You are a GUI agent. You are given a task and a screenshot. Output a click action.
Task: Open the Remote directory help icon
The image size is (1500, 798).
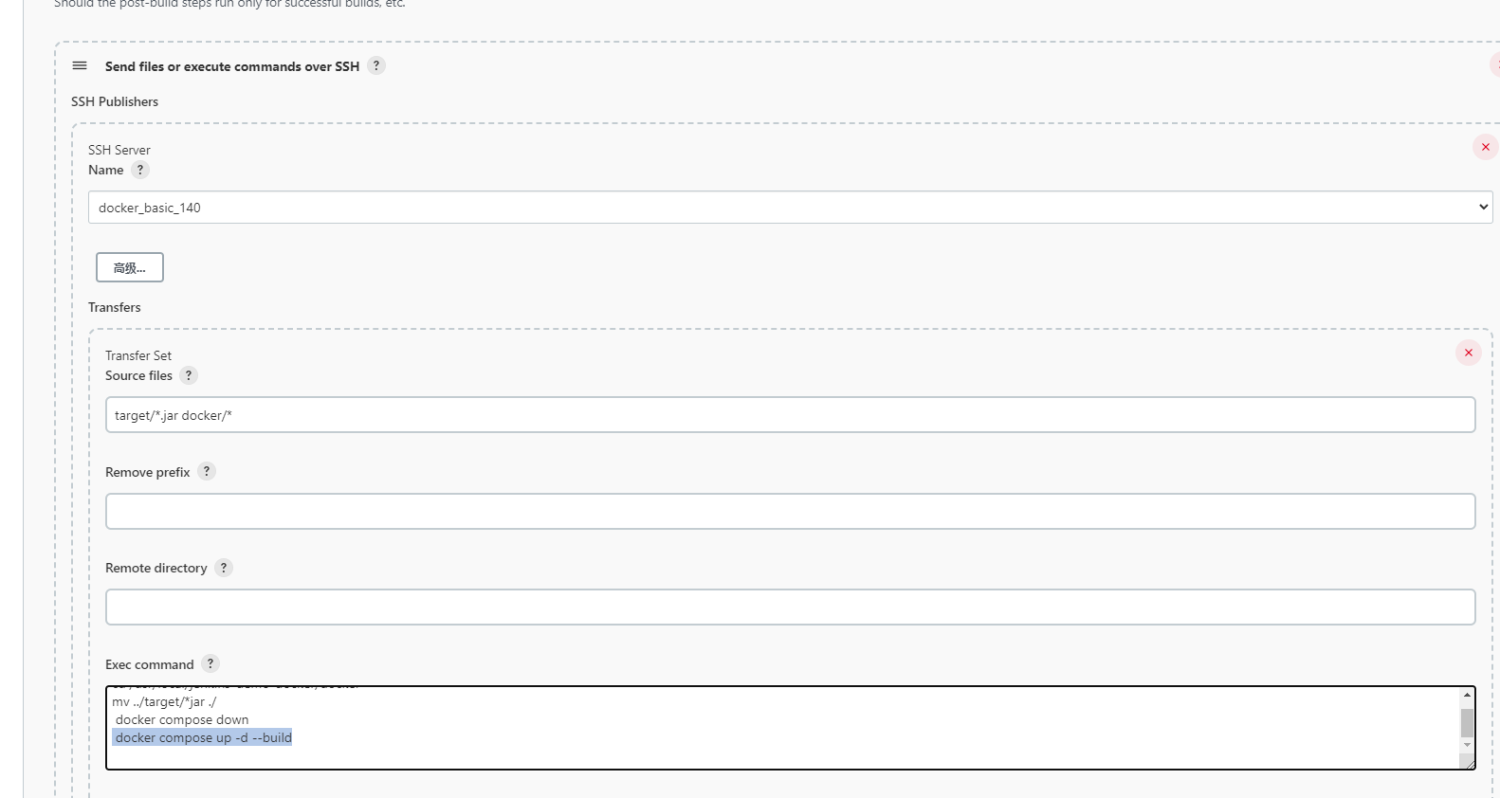pos(223,568)
